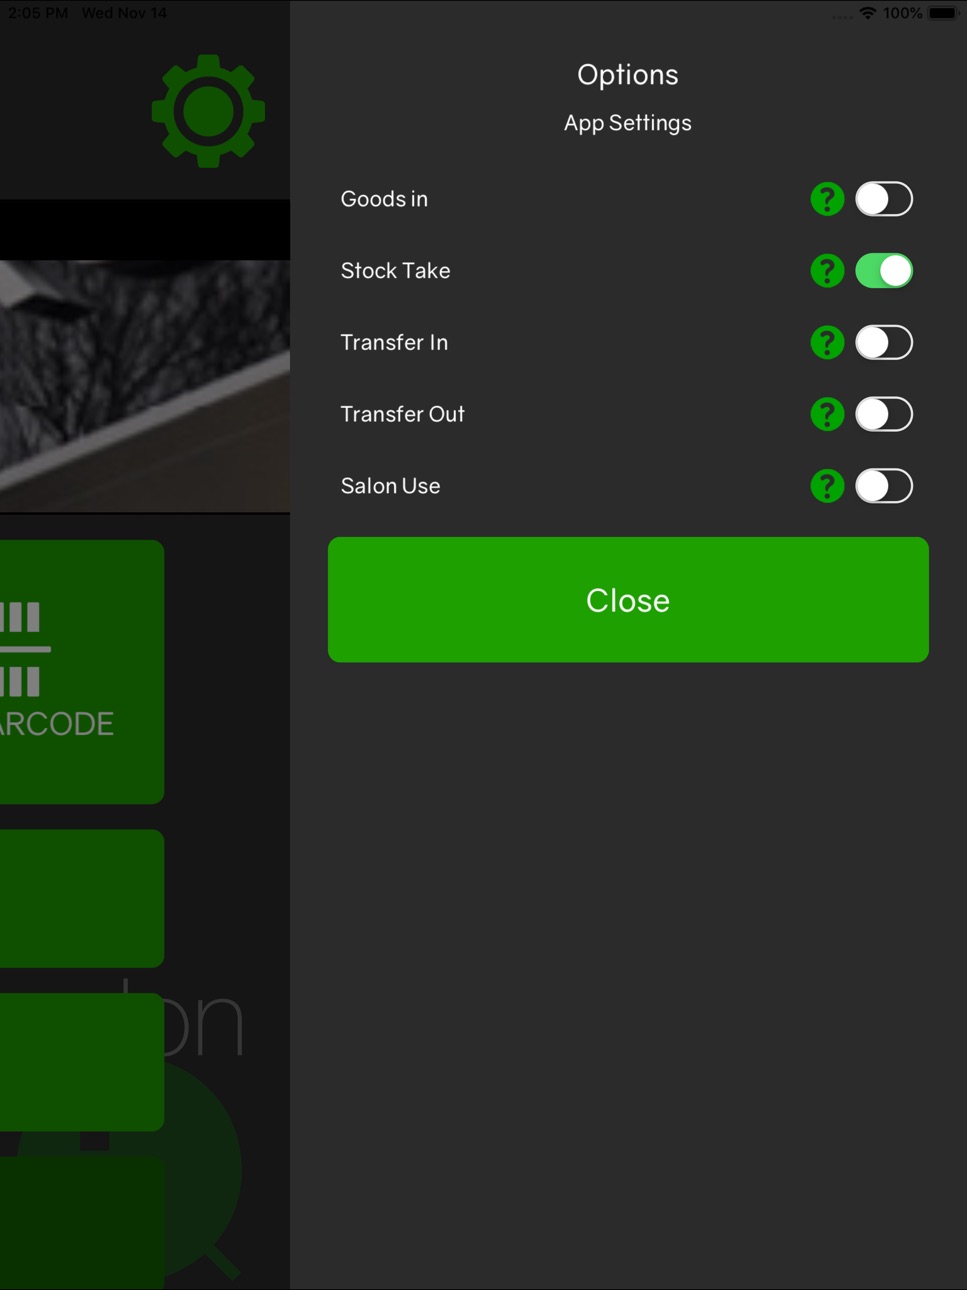The width and height of the screenshot is (967, 1290).
Task: Disable the Stock Take switch
Action: [884, 271]
